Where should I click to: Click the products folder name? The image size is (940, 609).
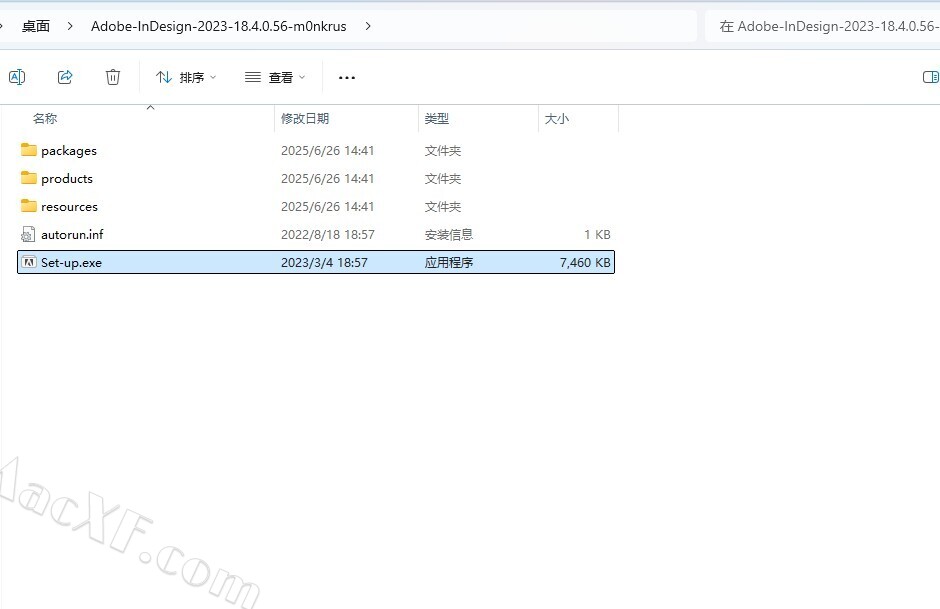click(x=67, y=179)
